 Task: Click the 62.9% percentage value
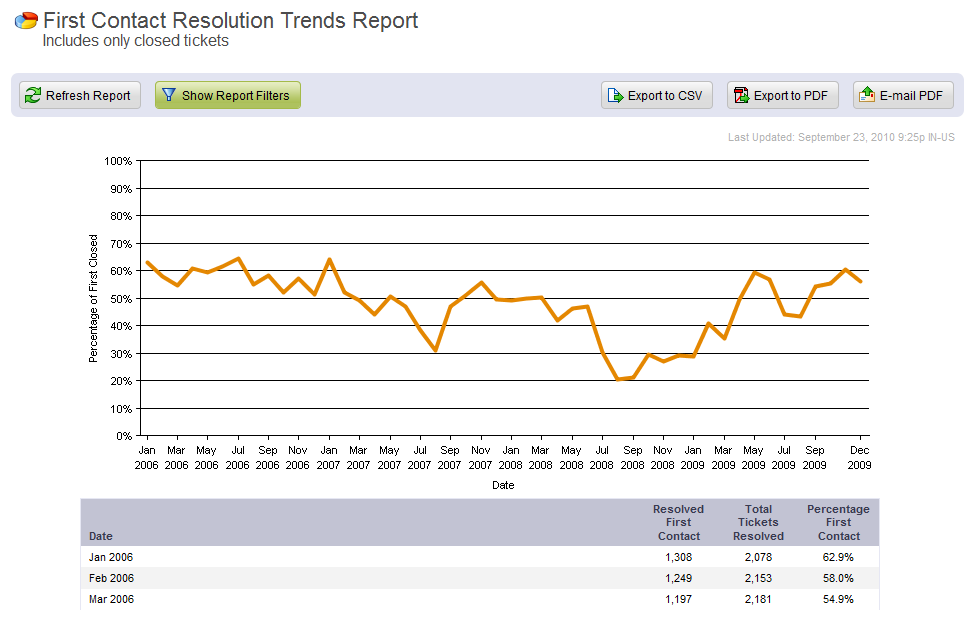pyautogui.click(x=838, y=557)
